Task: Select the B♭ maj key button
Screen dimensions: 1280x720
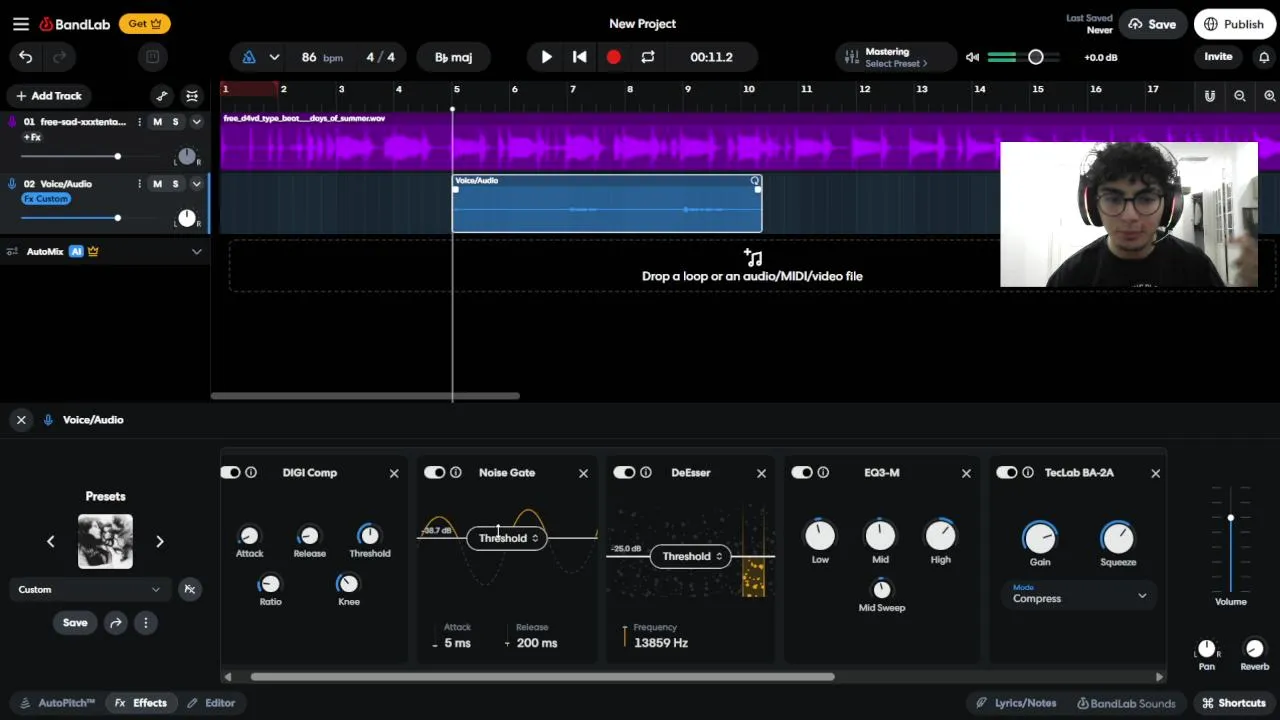Action: [x=453, y=57]
